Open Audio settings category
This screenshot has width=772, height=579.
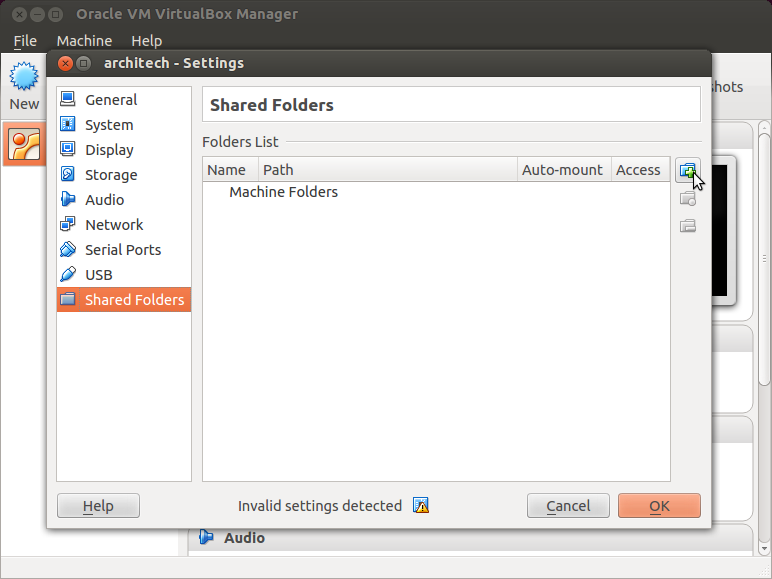pos(124,200)
